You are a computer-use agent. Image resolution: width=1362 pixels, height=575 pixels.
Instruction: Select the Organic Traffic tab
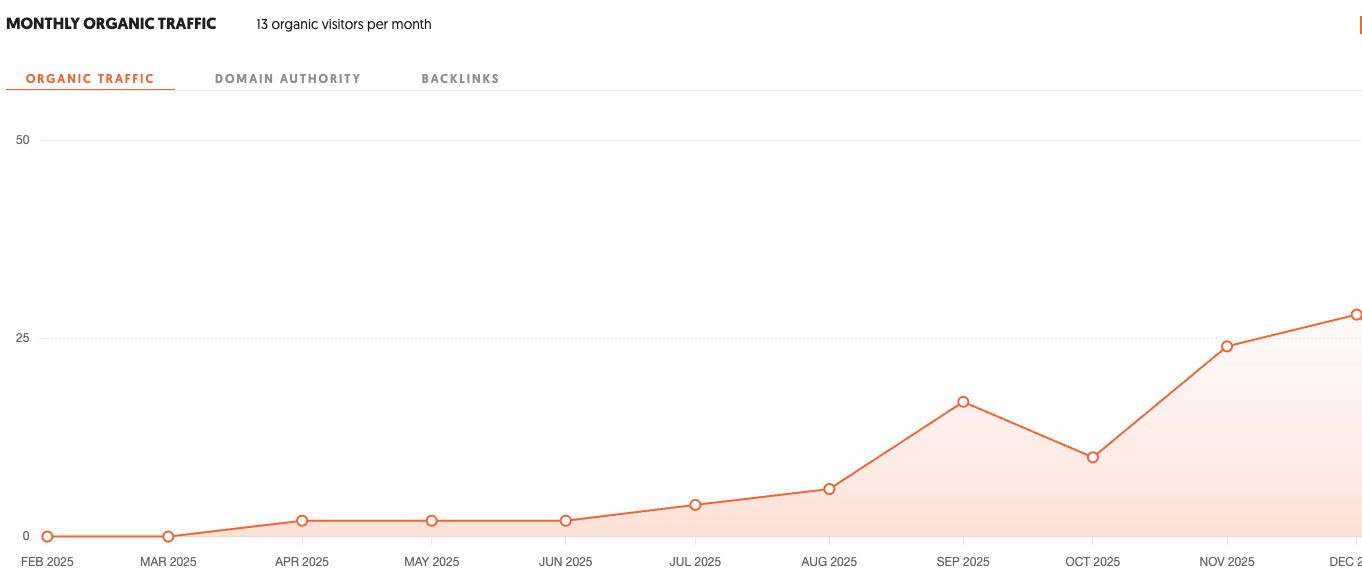pyautogui.click(x=90, y=79)
